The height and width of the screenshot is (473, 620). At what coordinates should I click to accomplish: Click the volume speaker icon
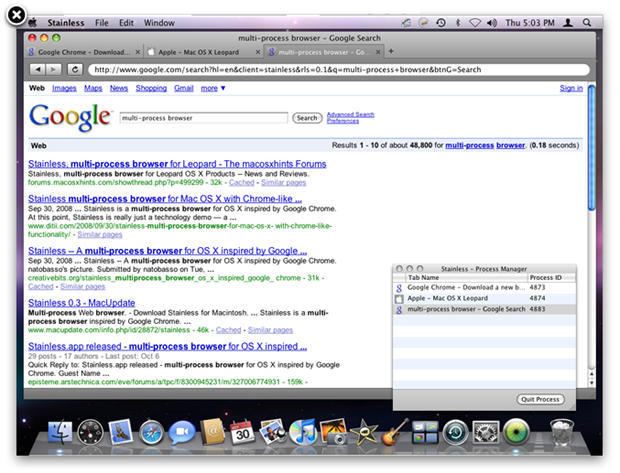coord(492,23)
